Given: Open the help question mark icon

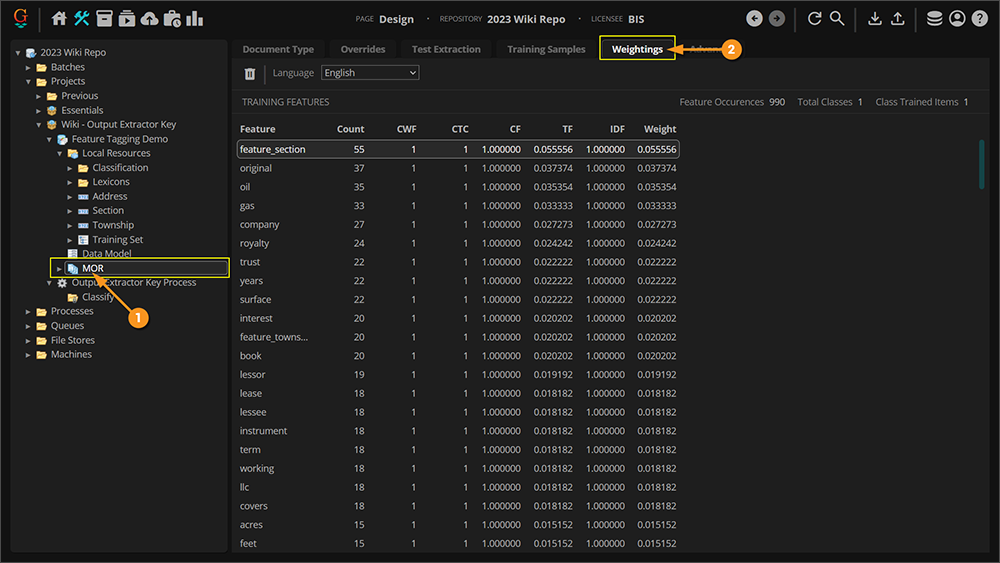Looking at the screenshot, I should (x=979, y=19).
